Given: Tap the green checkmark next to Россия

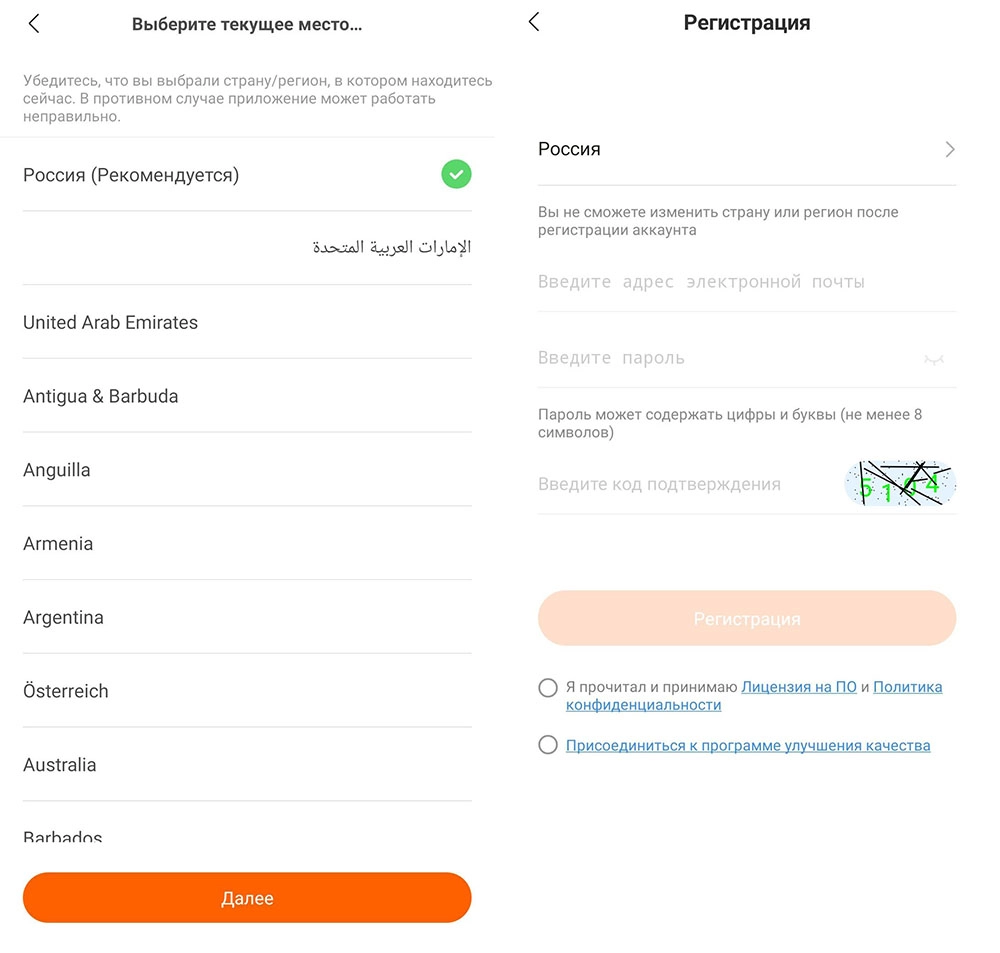Looking at the screenshot, I should 456,174.
